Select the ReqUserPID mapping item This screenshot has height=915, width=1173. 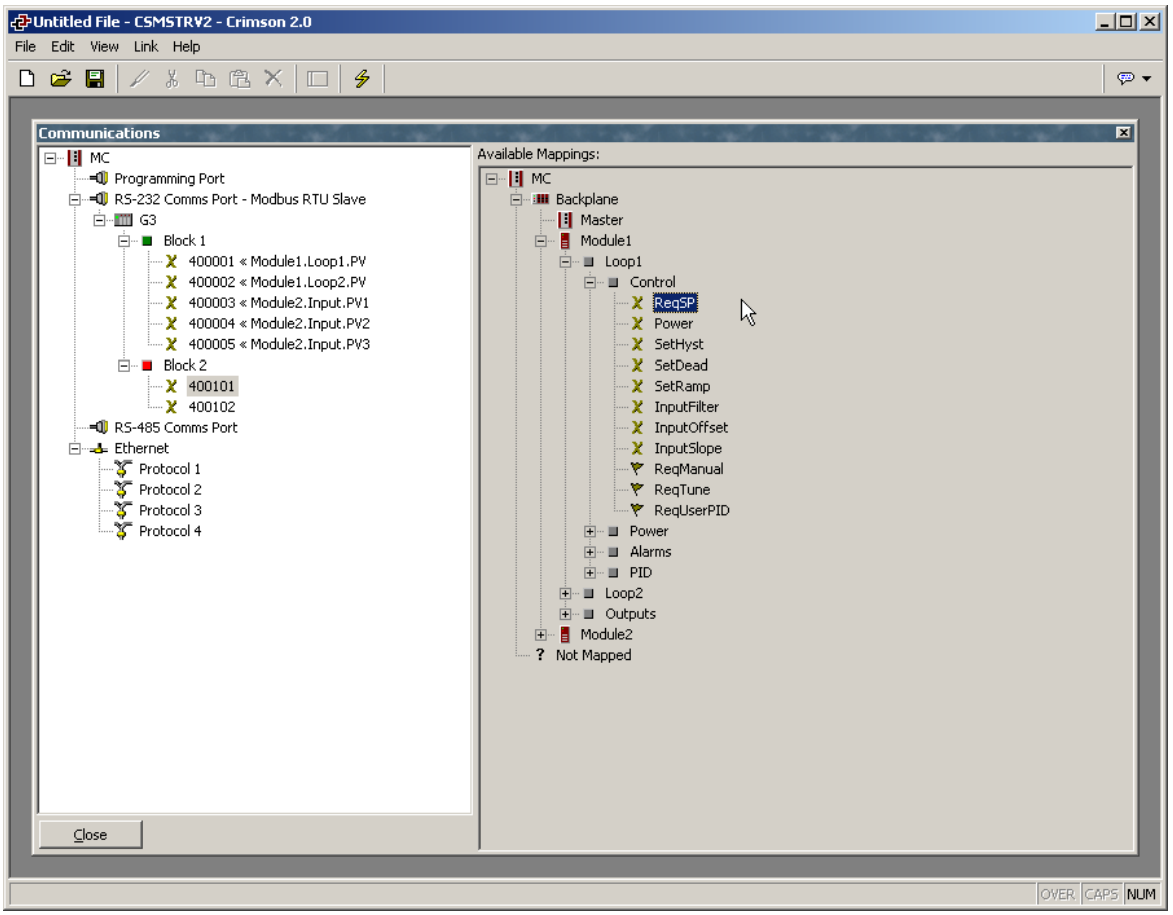(691, 510)
